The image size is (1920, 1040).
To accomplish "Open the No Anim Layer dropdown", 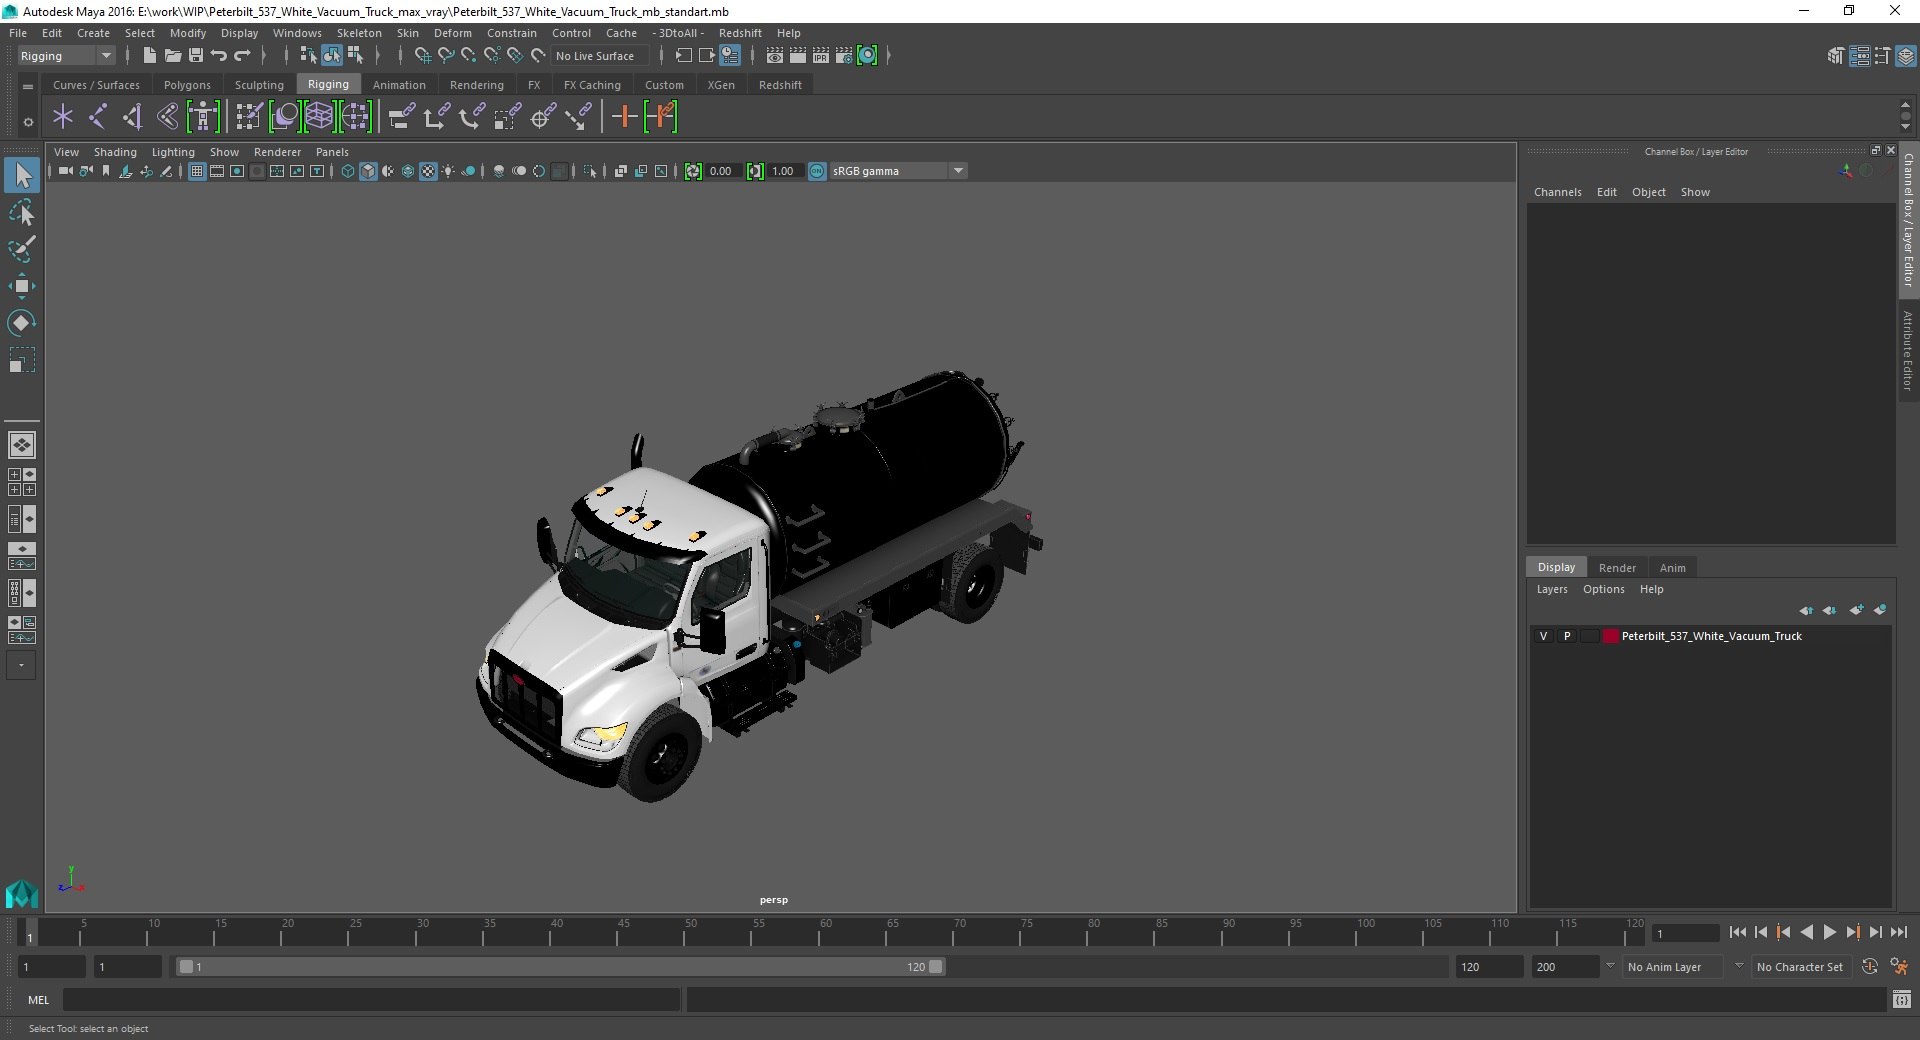I will [x=1675, y=967].
